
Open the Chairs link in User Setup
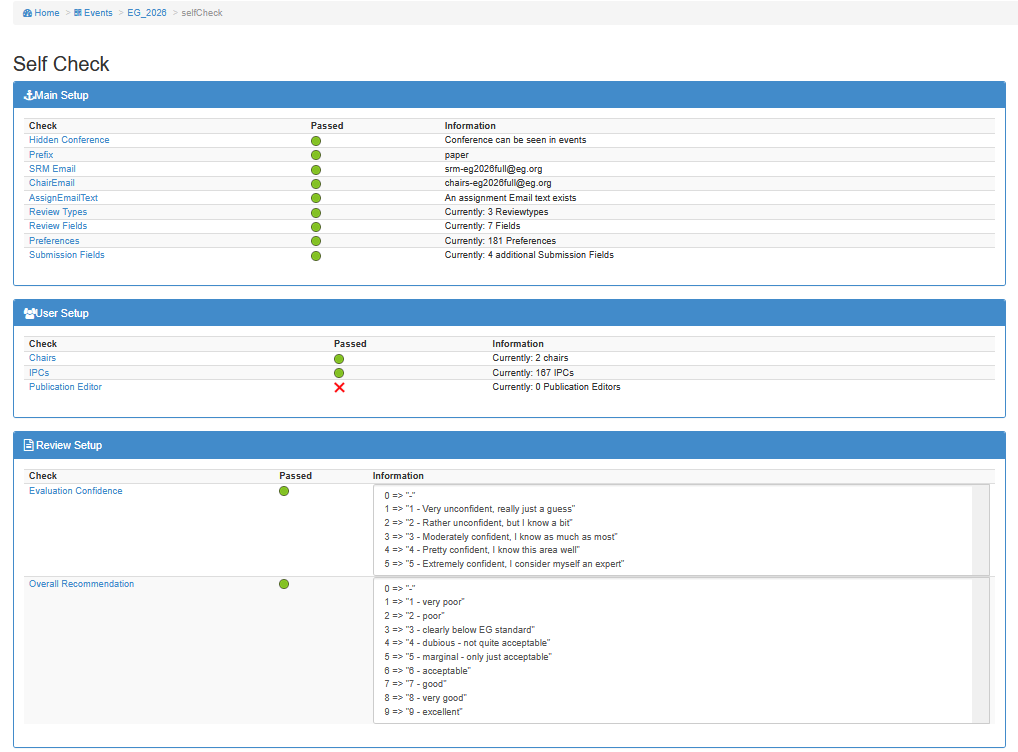pyautogui.click(x=42, y=358)
